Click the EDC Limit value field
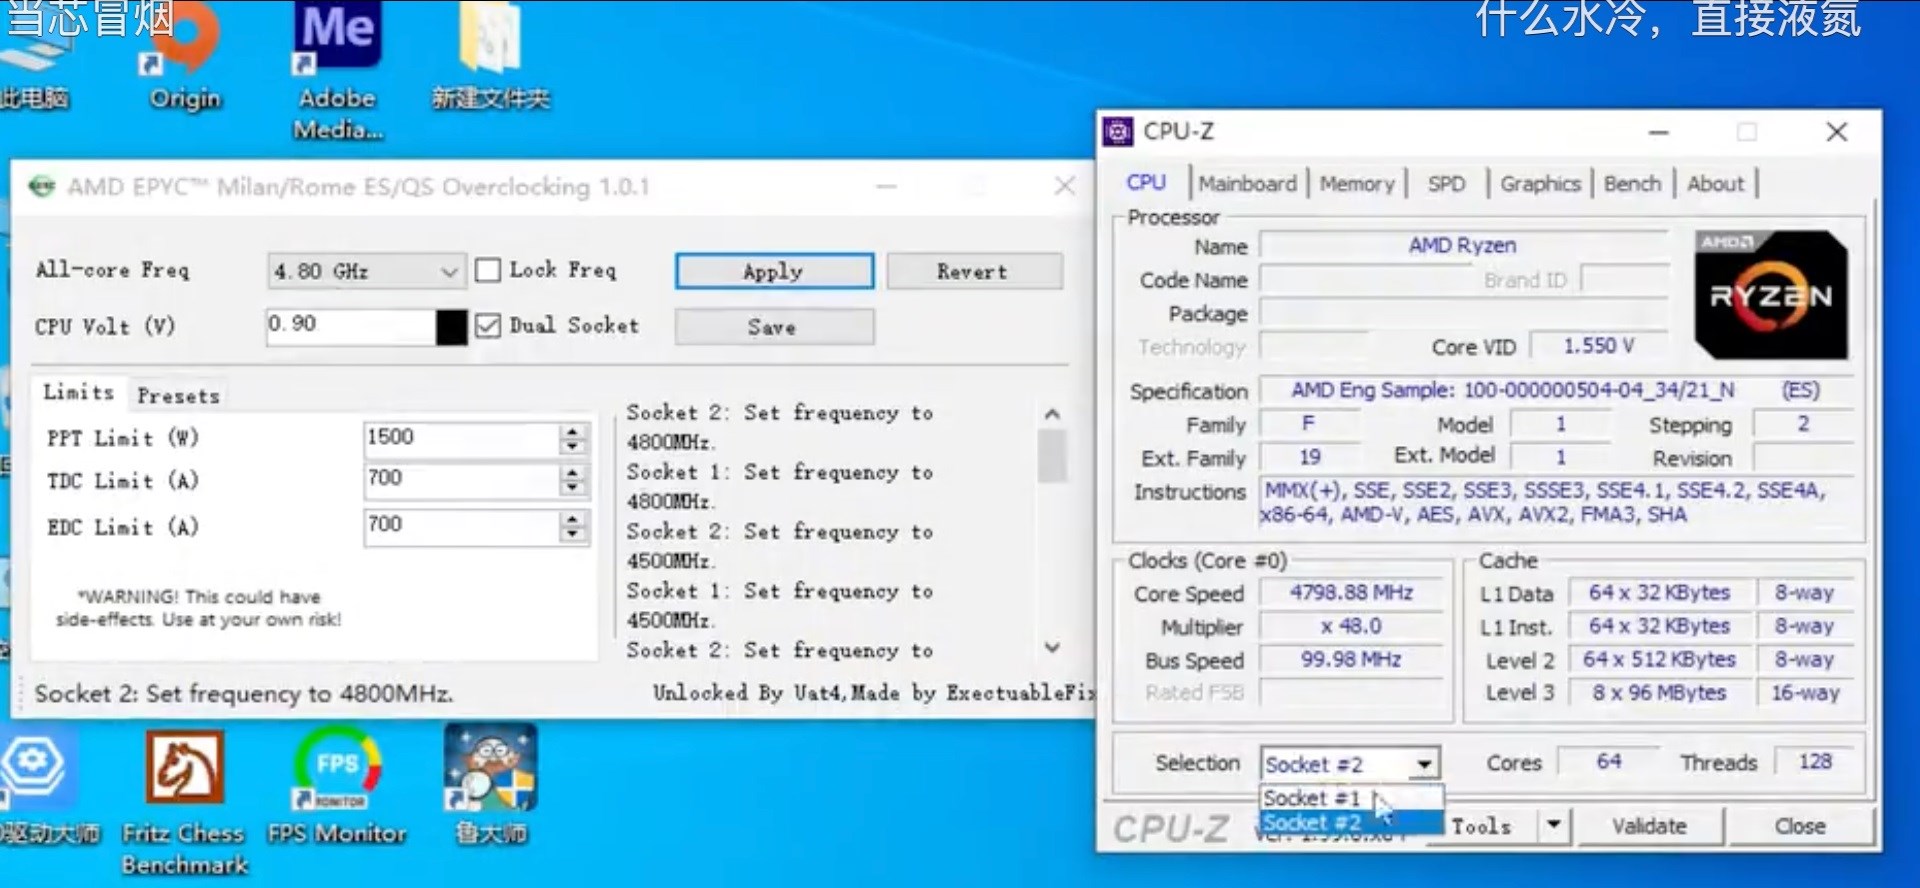 [461, 526]
